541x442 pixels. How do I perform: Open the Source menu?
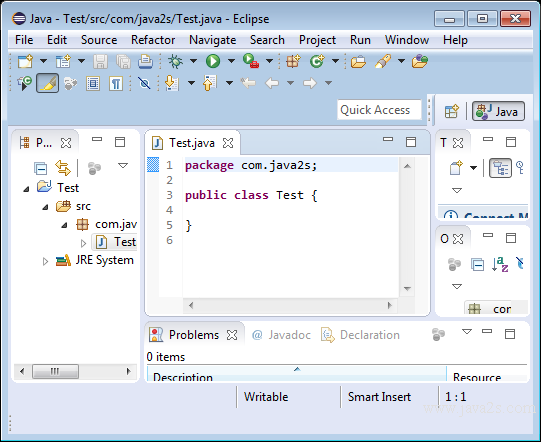[99, 40]
